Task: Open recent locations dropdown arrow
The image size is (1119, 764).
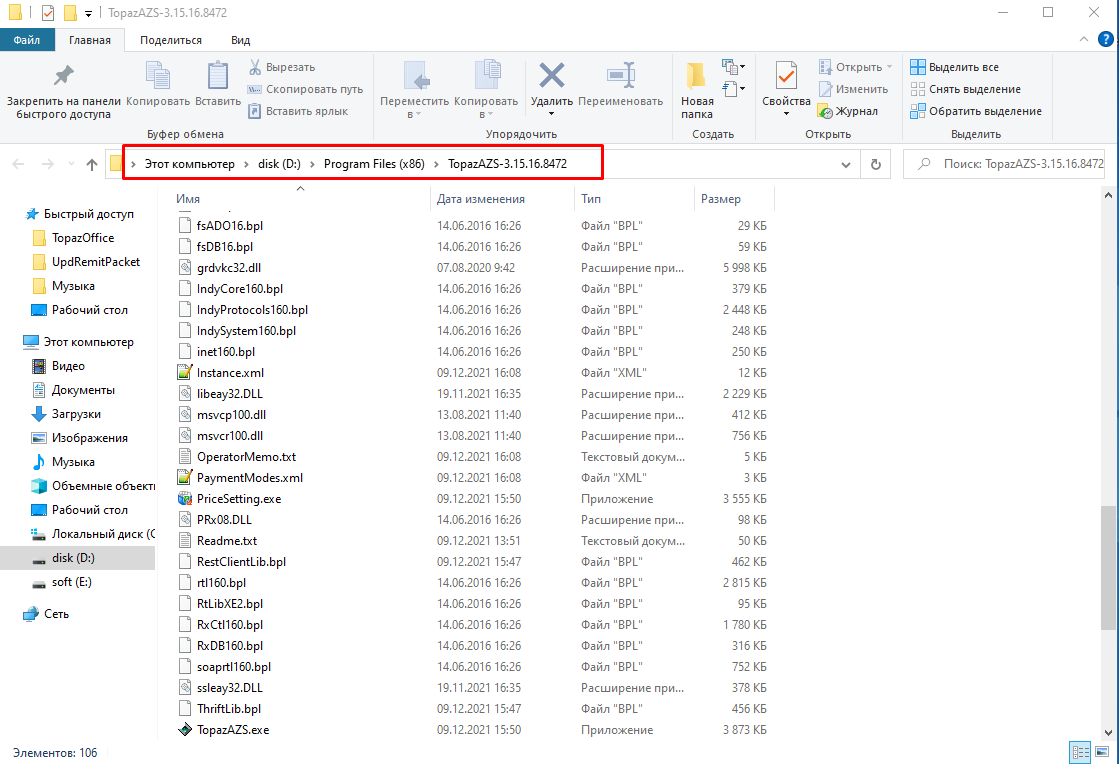Action: point(71,164)
